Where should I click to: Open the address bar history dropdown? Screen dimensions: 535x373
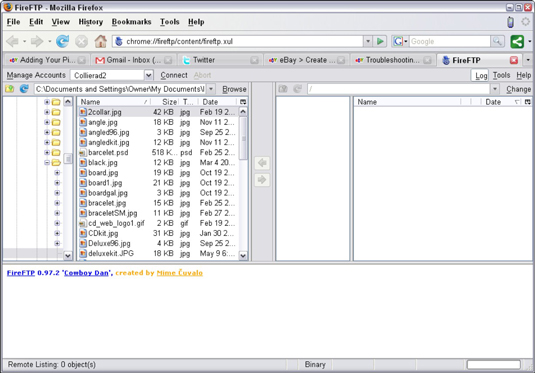[368, 41]
